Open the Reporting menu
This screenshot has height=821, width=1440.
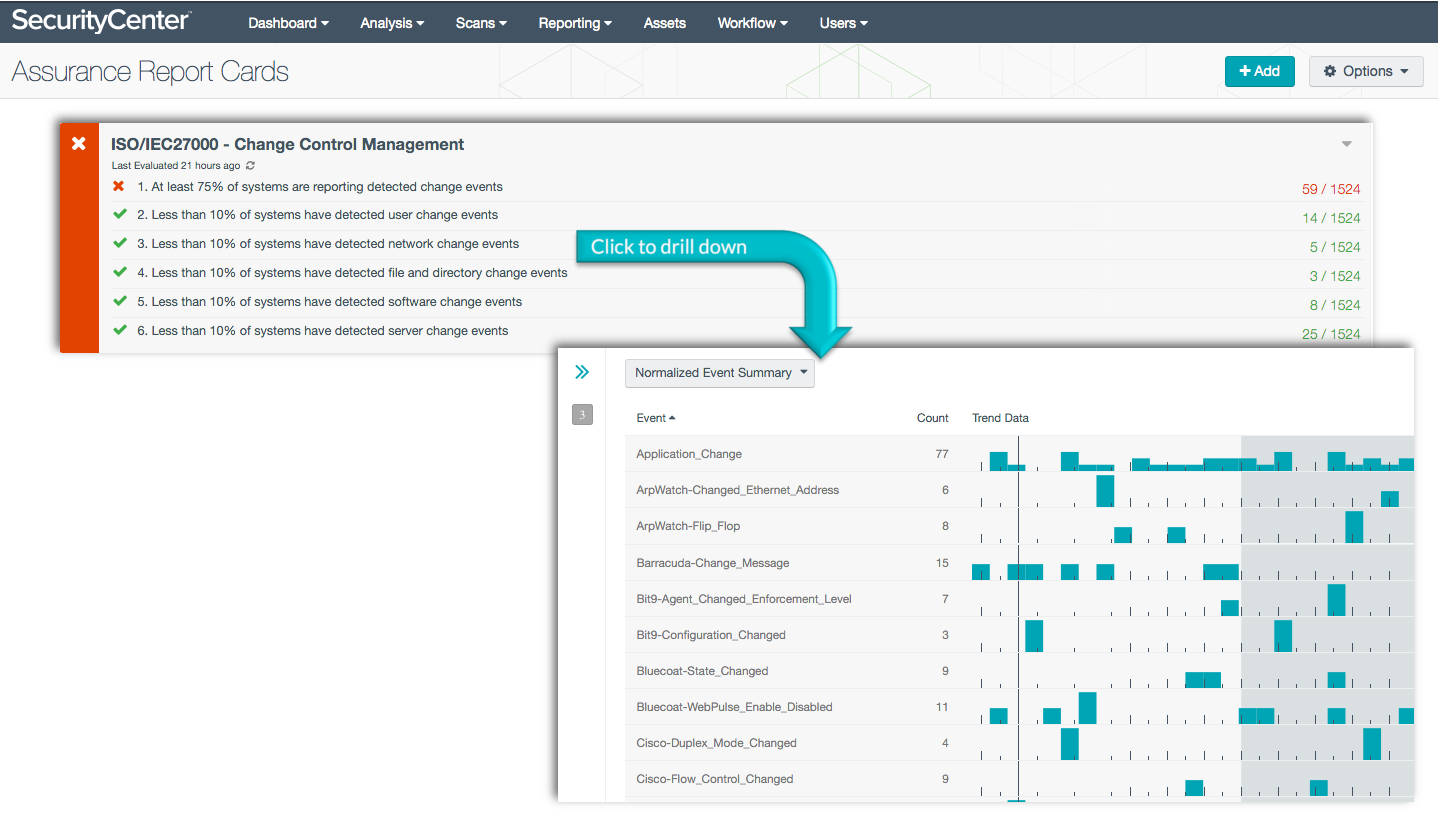(575, 23)
